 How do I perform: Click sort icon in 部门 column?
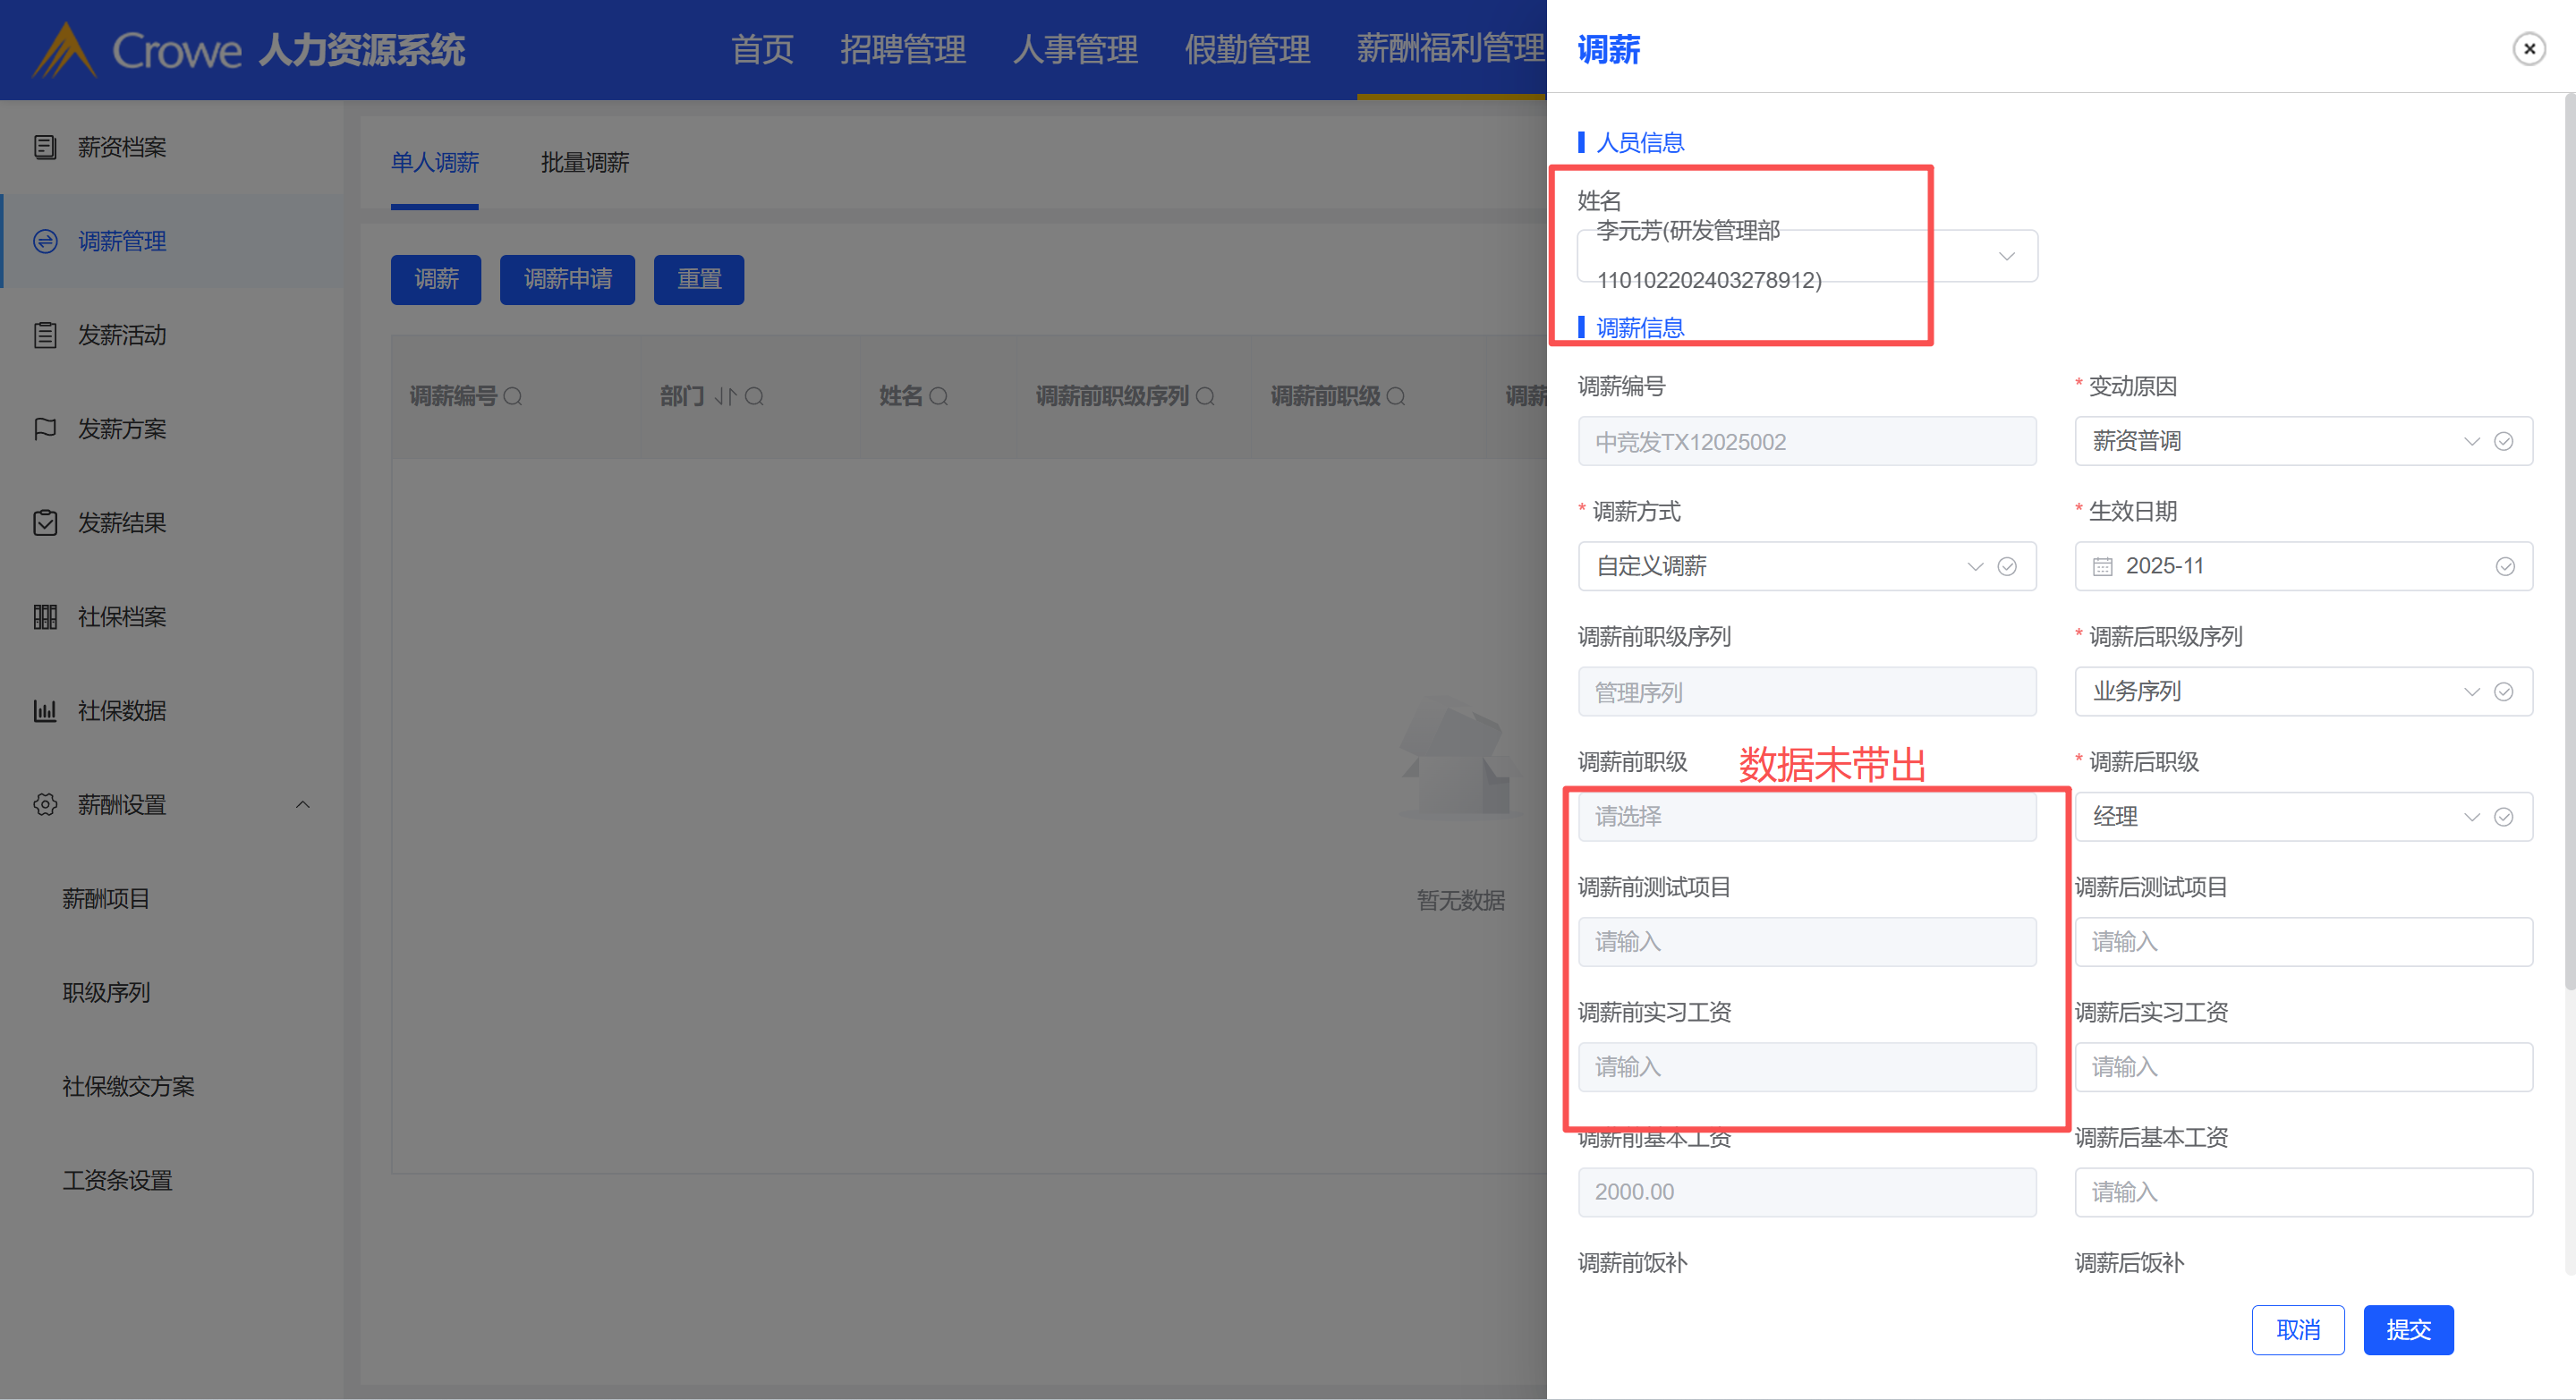[725, 397]
